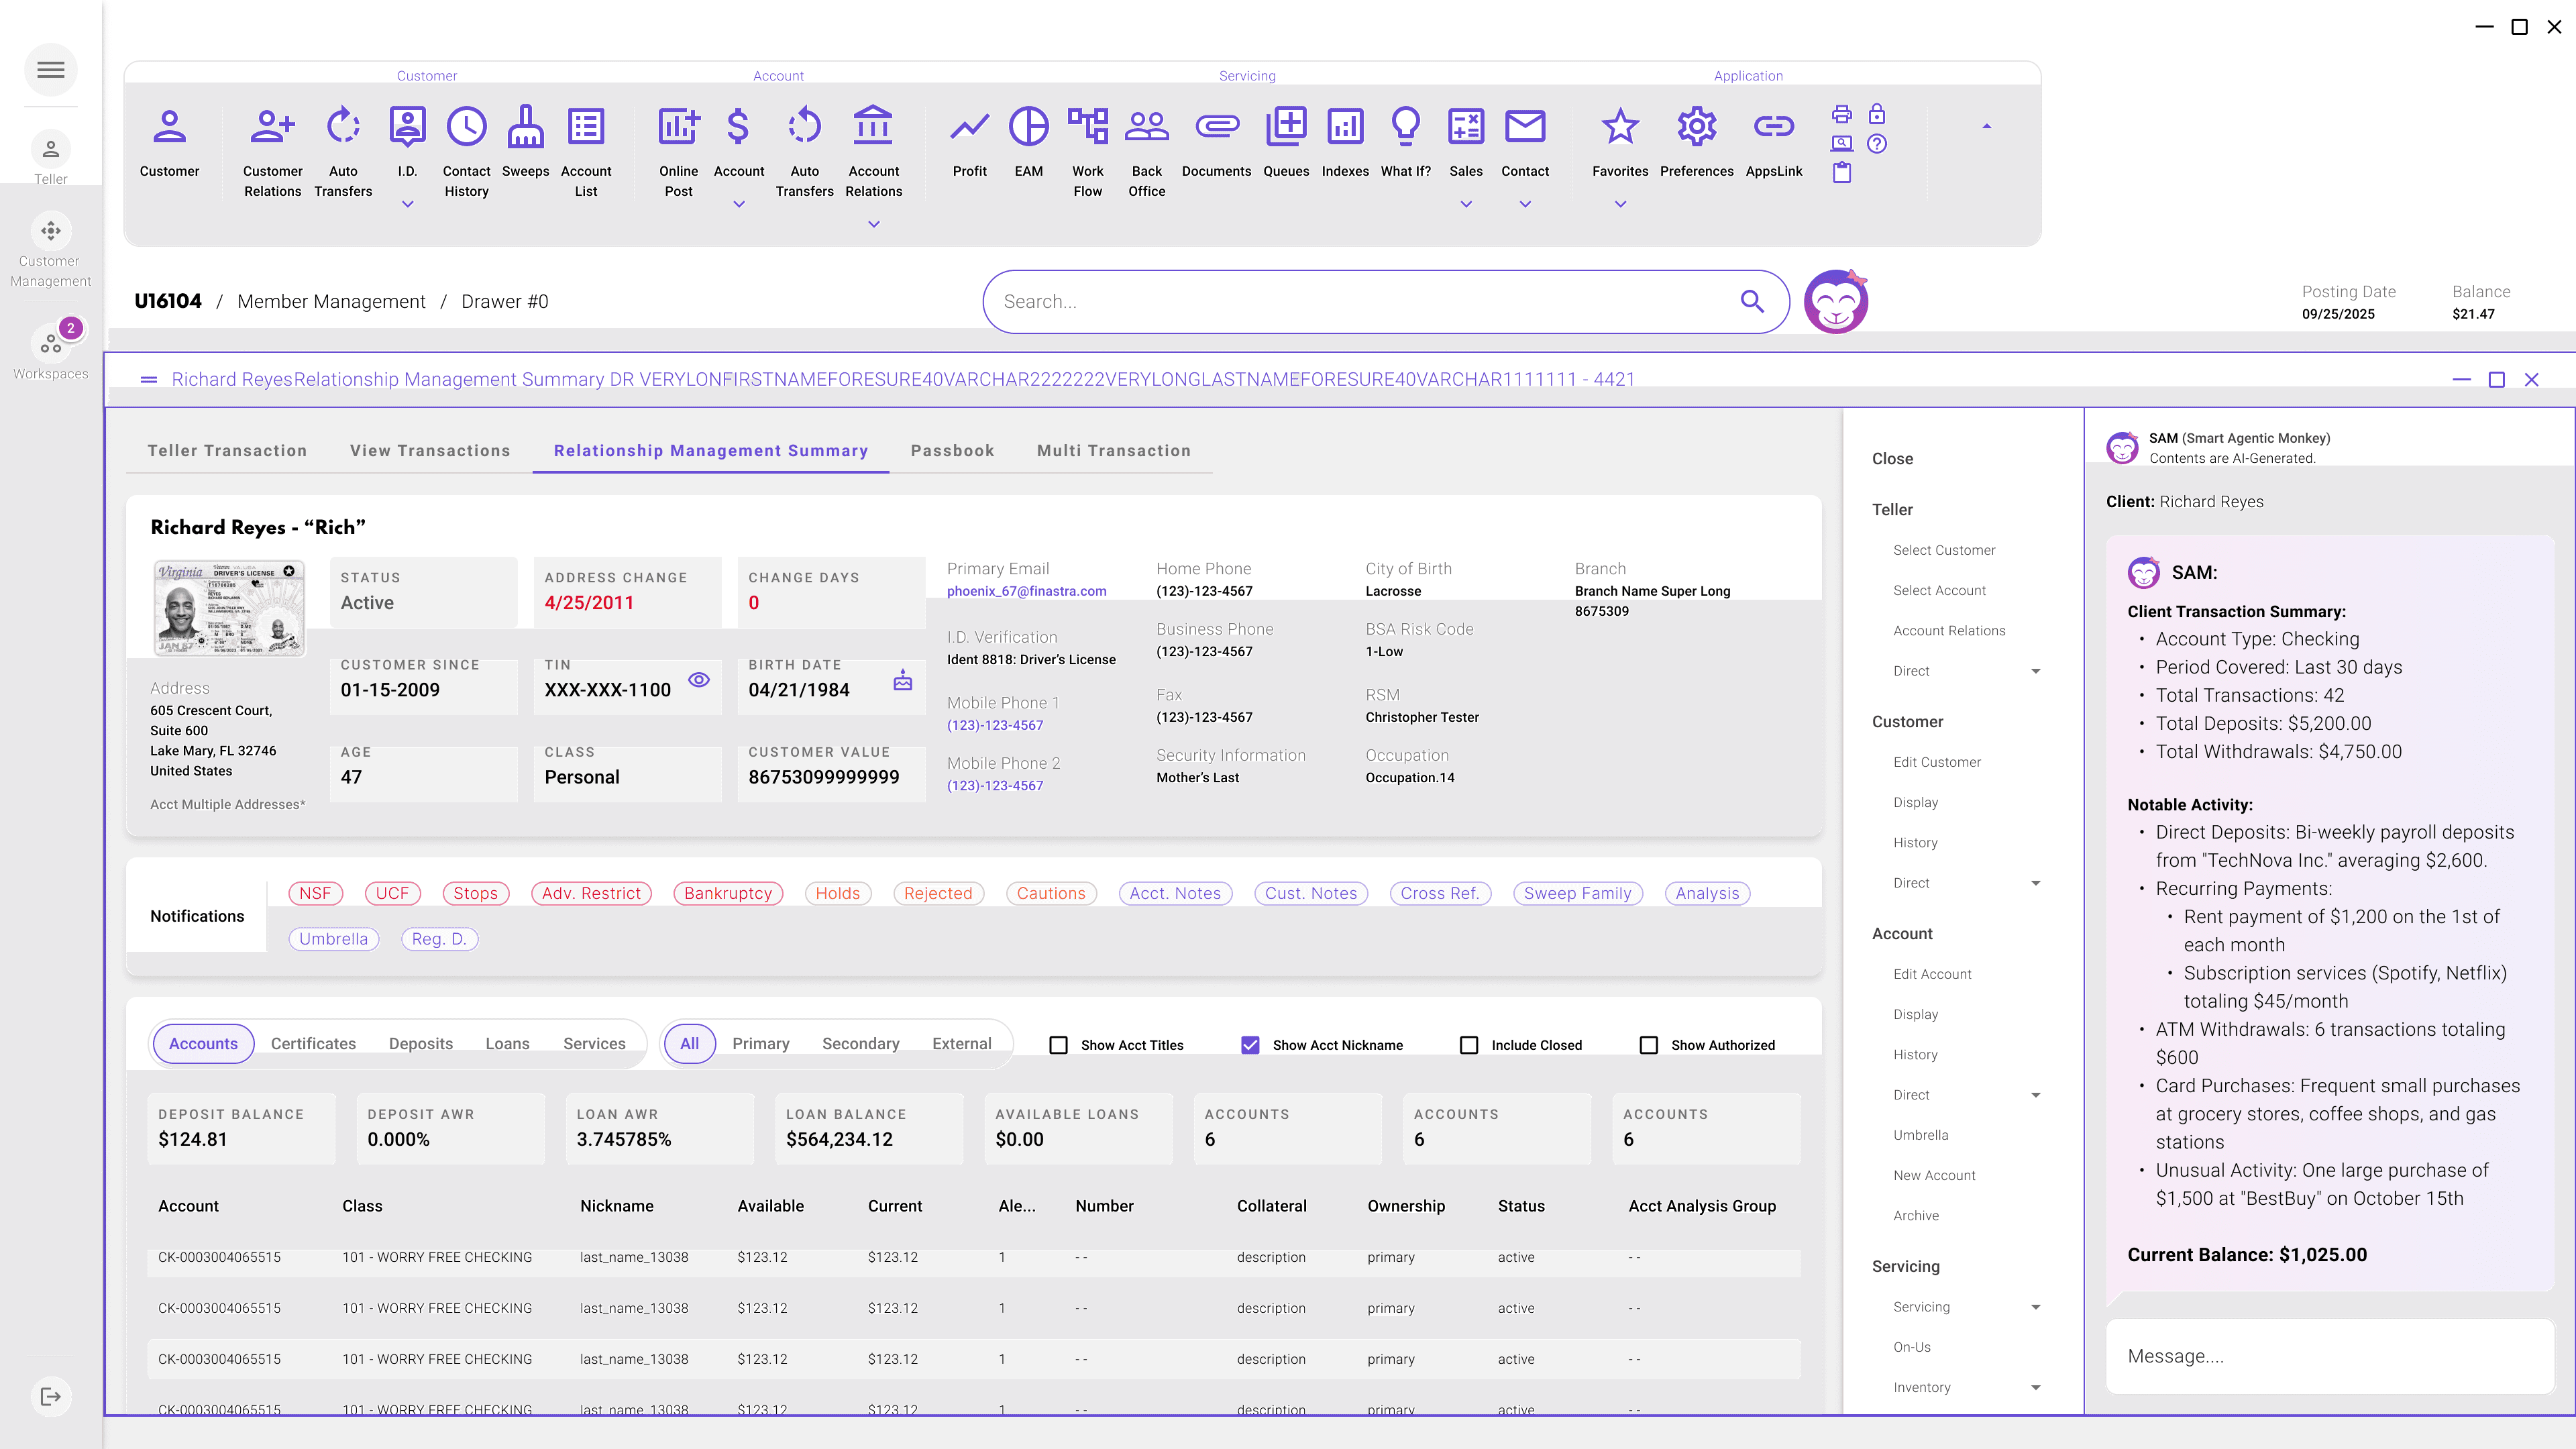2576x1449 pixels.
Task: Click the NSF notification chip
Action: [315, 893]
